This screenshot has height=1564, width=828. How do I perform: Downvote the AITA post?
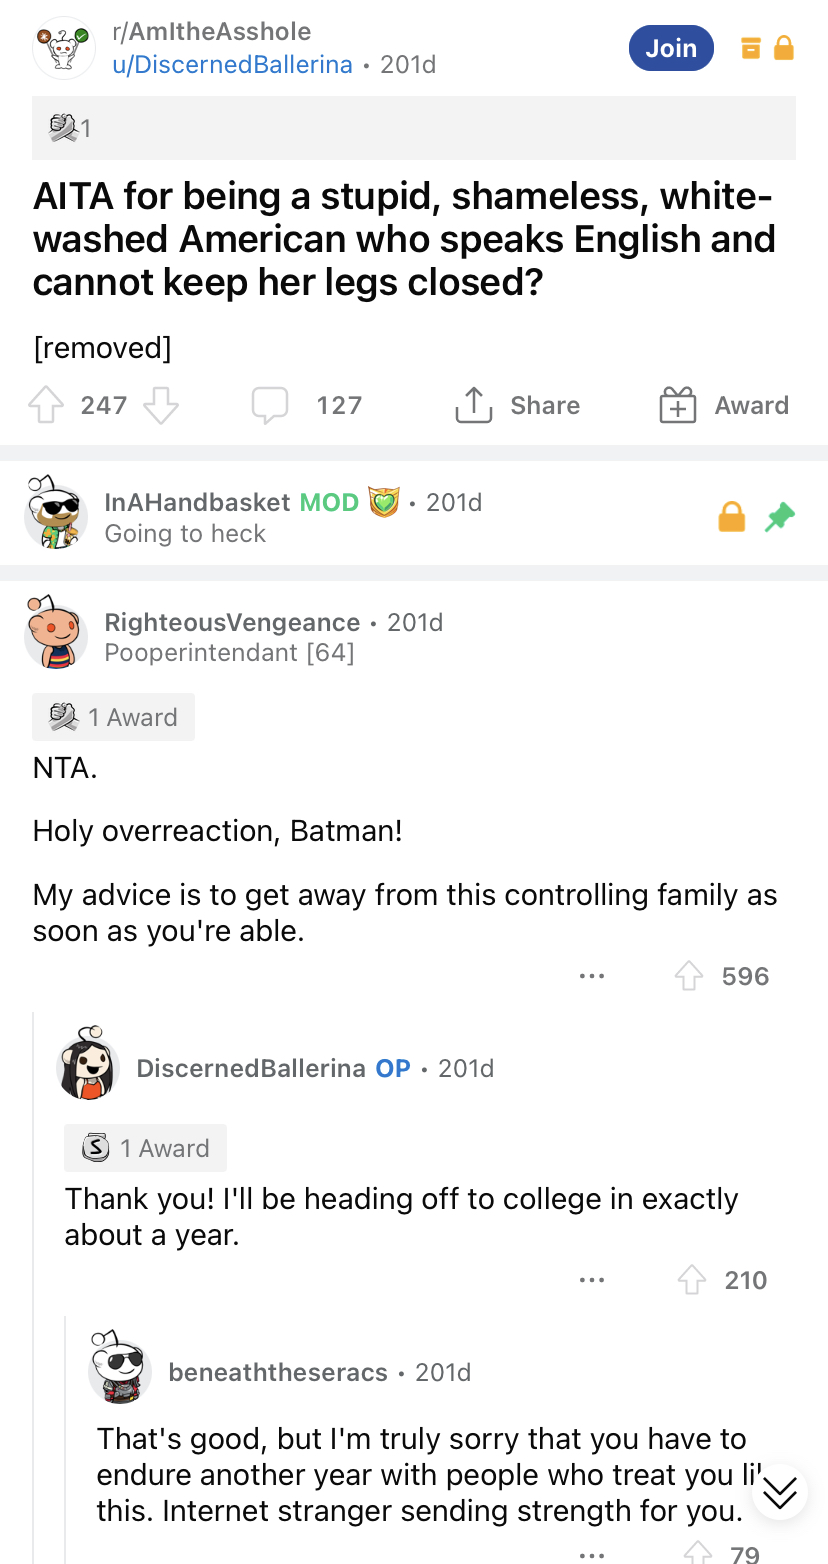(x=161, y=405)
